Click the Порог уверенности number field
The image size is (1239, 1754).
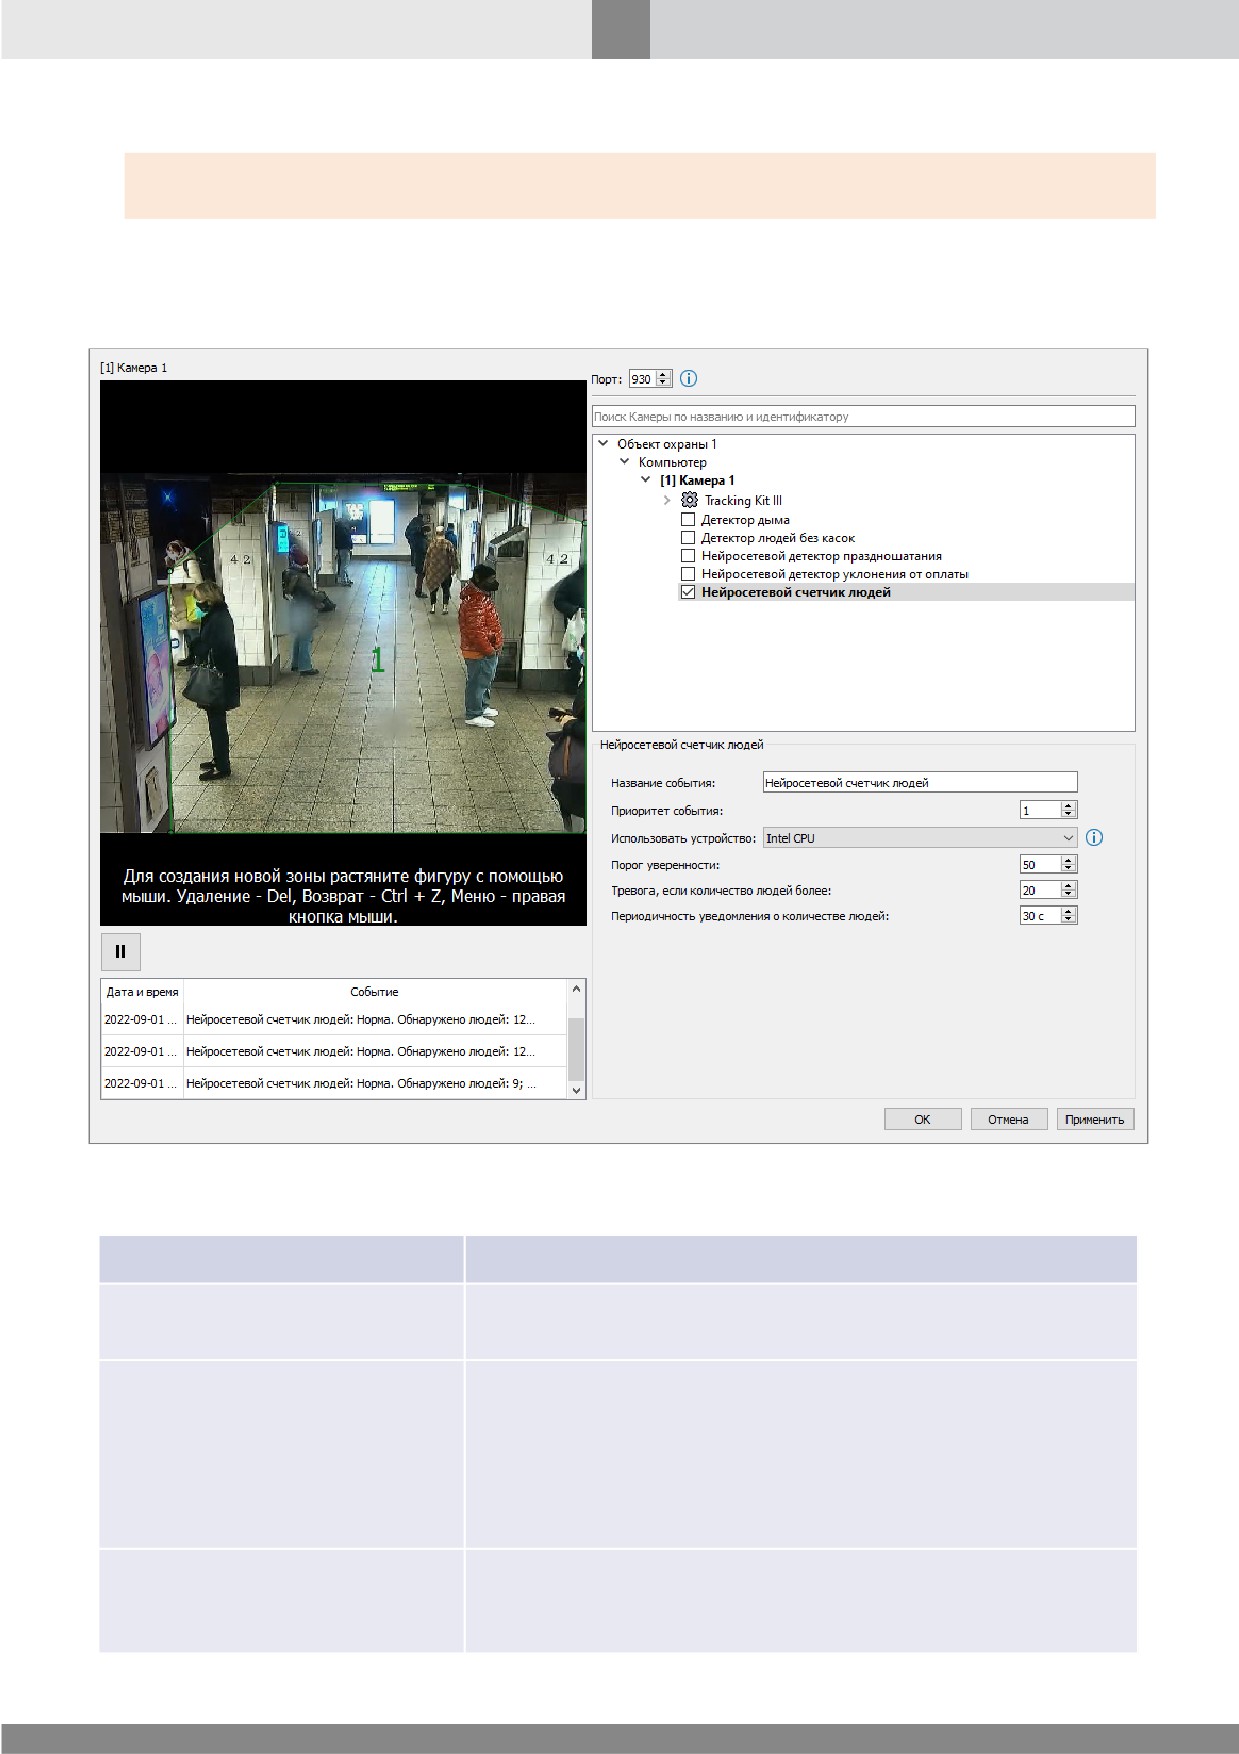tap(1040, 864)
